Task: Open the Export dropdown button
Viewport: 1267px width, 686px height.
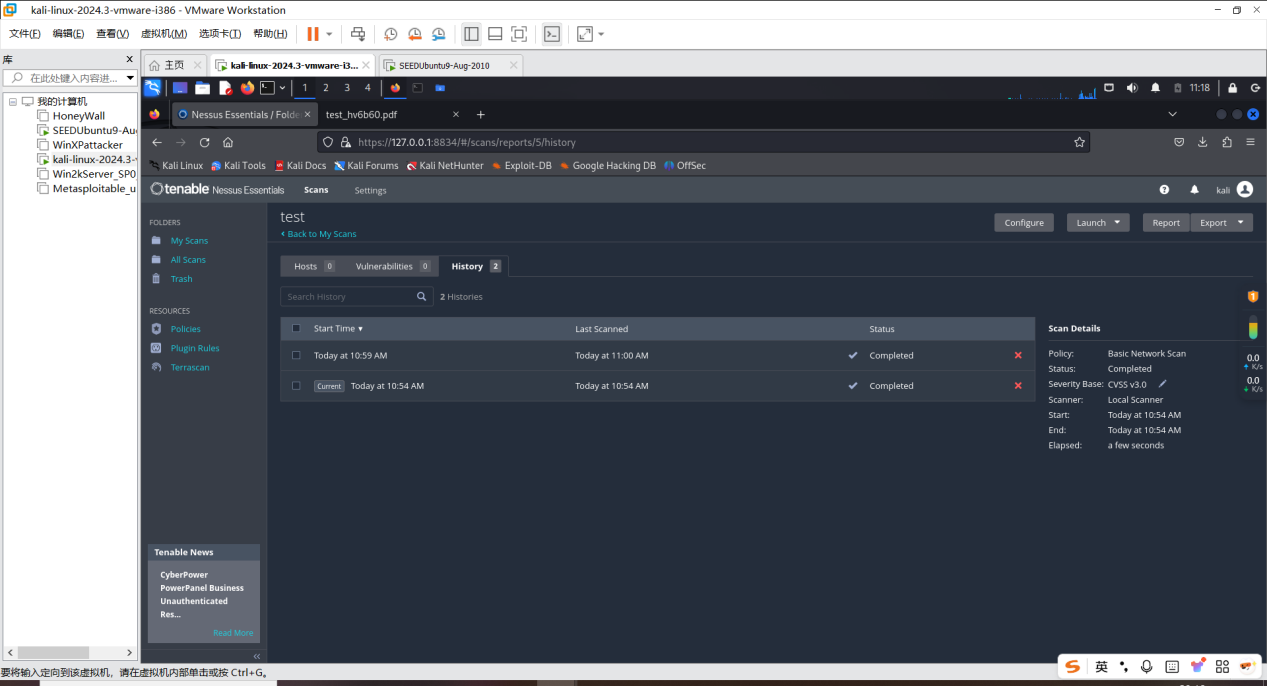Action: 1222,222
